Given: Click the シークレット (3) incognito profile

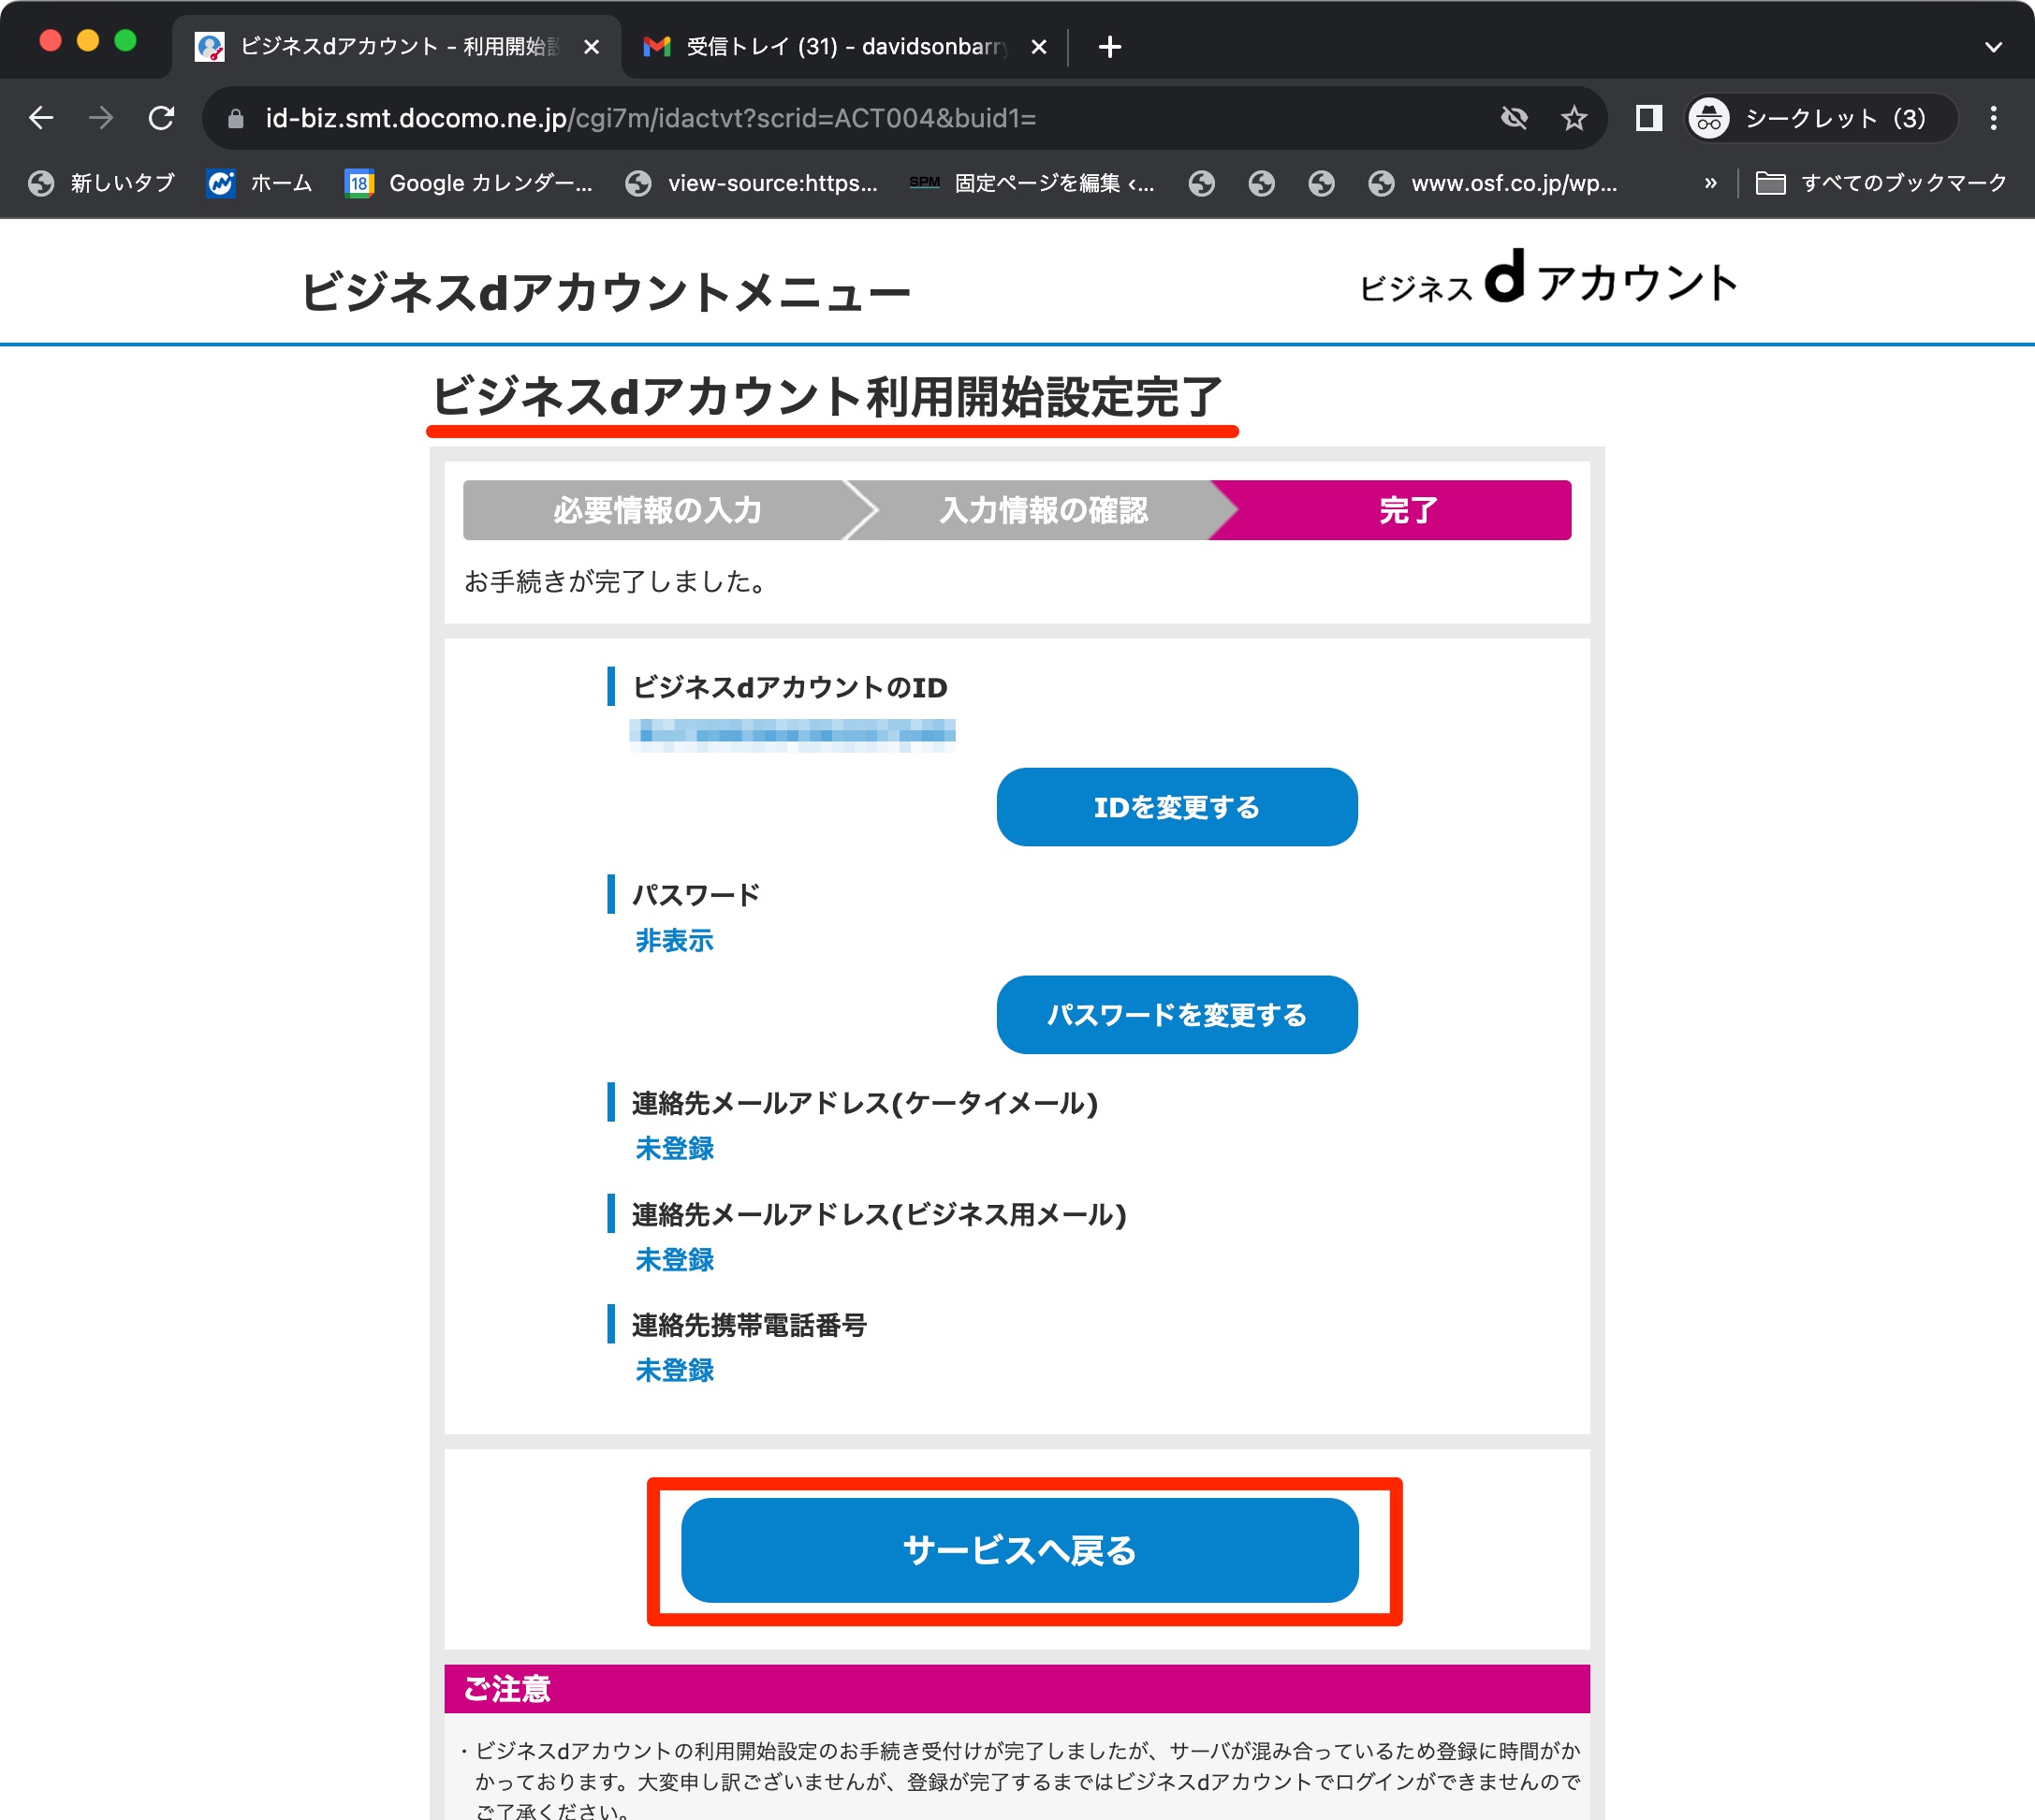Looking at the screenshot, I should [x=1821, y=118].
